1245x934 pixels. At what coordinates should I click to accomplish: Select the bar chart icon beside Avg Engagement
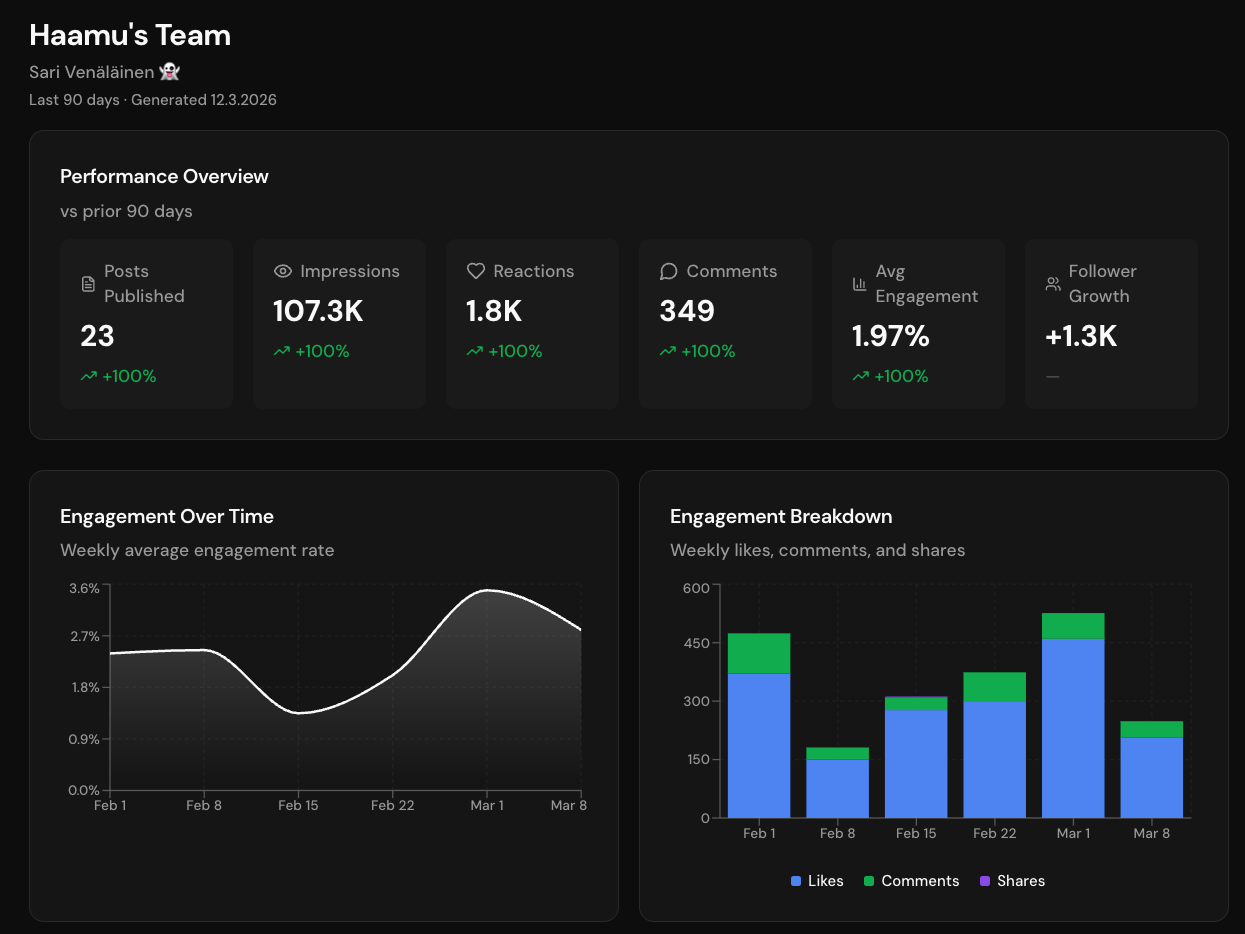(x=860, y=284)
